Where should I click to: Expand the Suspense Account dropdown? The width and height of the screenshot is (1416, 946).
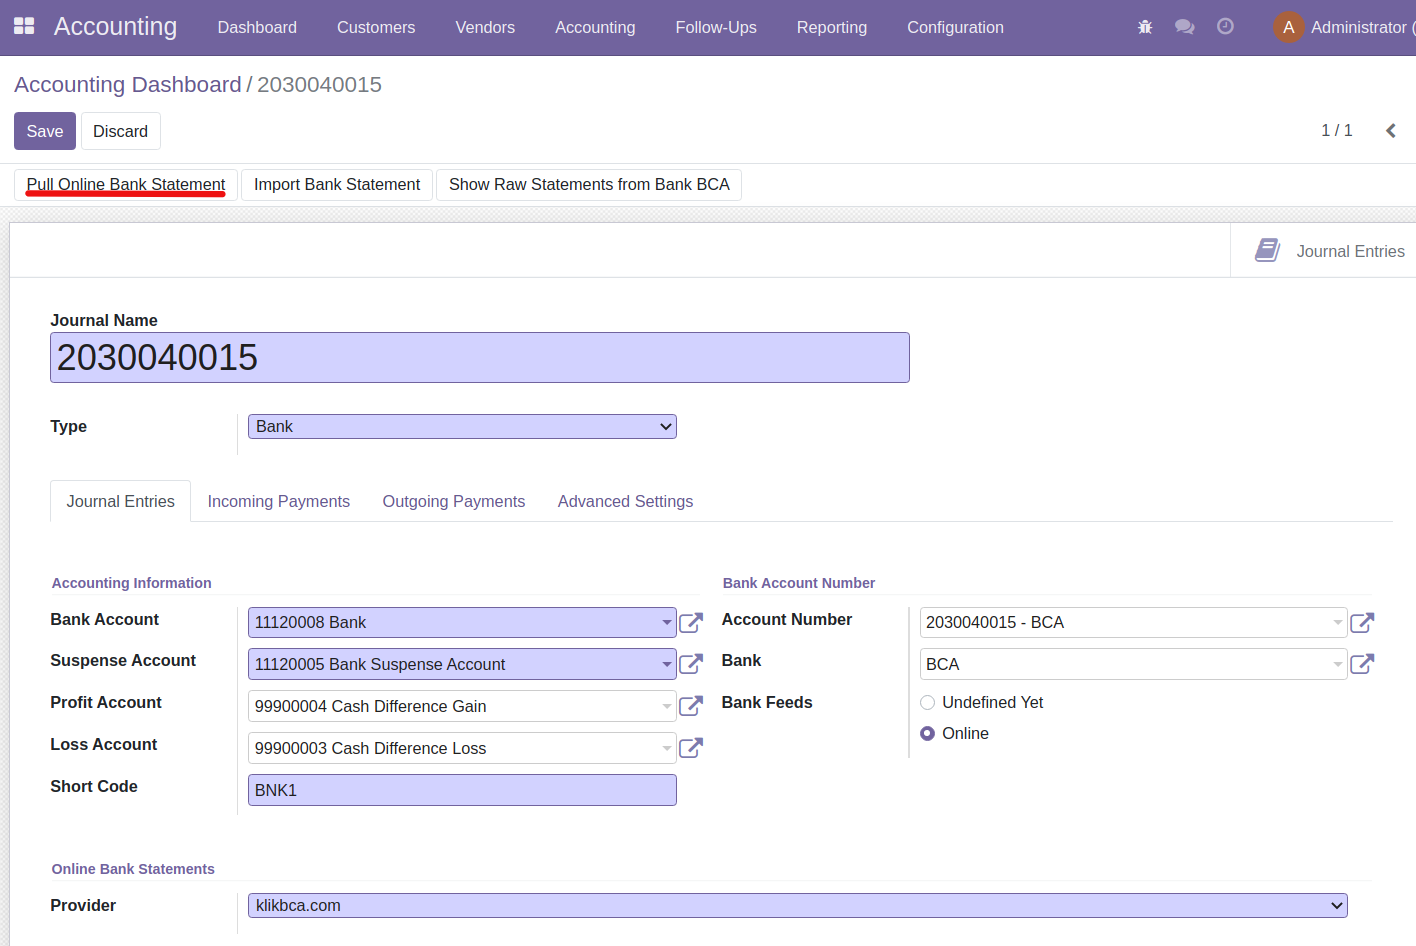[x=667, y=664]
